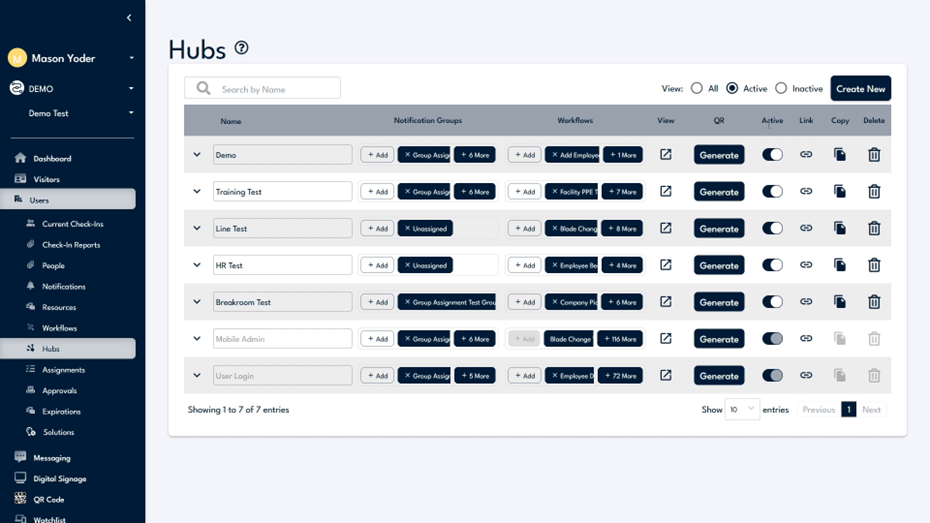Open the entries per page dropdown
930x523 pixels.
[x=742, y=410]
